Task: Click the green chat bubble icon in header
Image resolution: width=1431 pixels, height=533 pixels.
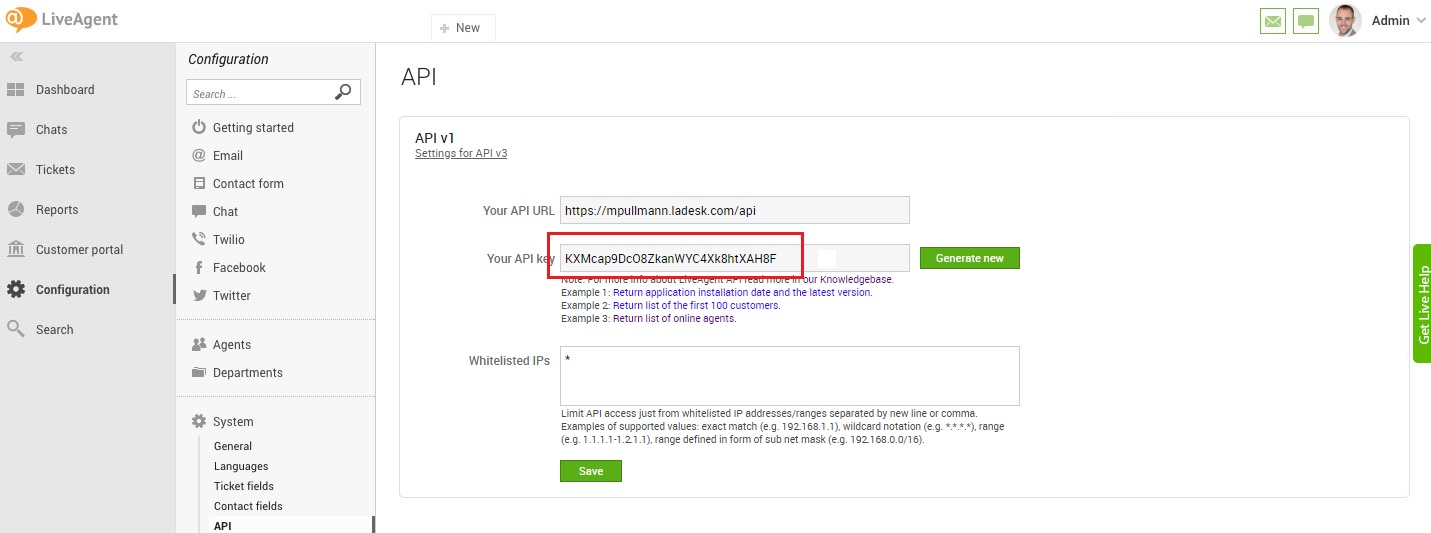Action: [x=1306, y=21]
